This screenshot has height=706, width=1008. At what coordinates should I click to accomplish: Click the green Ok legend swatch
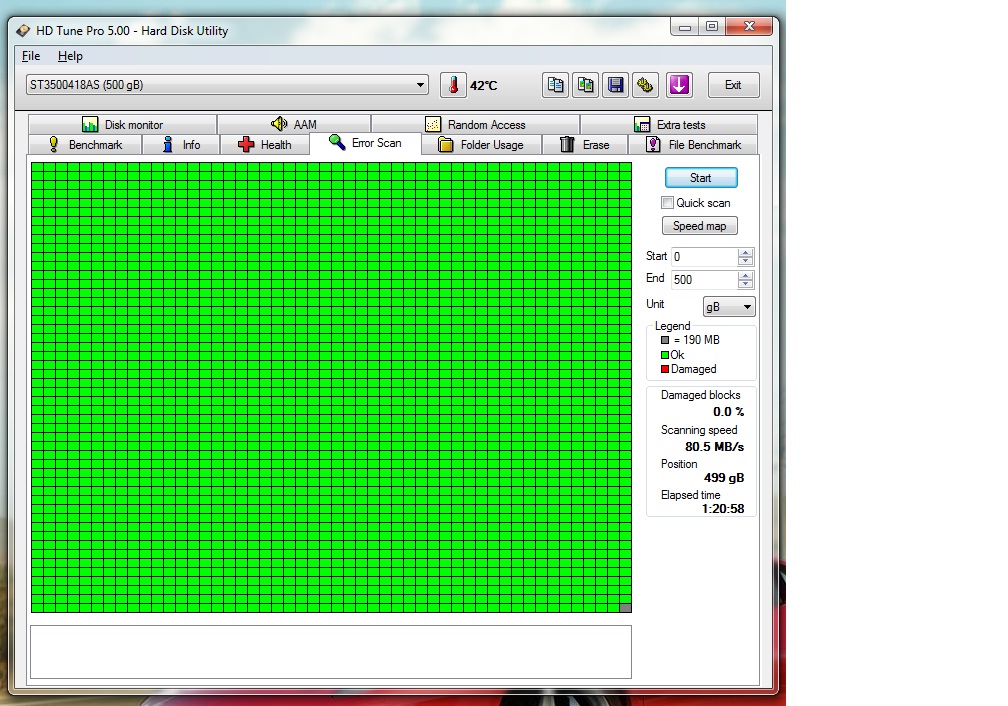click(x=665, y=355)
